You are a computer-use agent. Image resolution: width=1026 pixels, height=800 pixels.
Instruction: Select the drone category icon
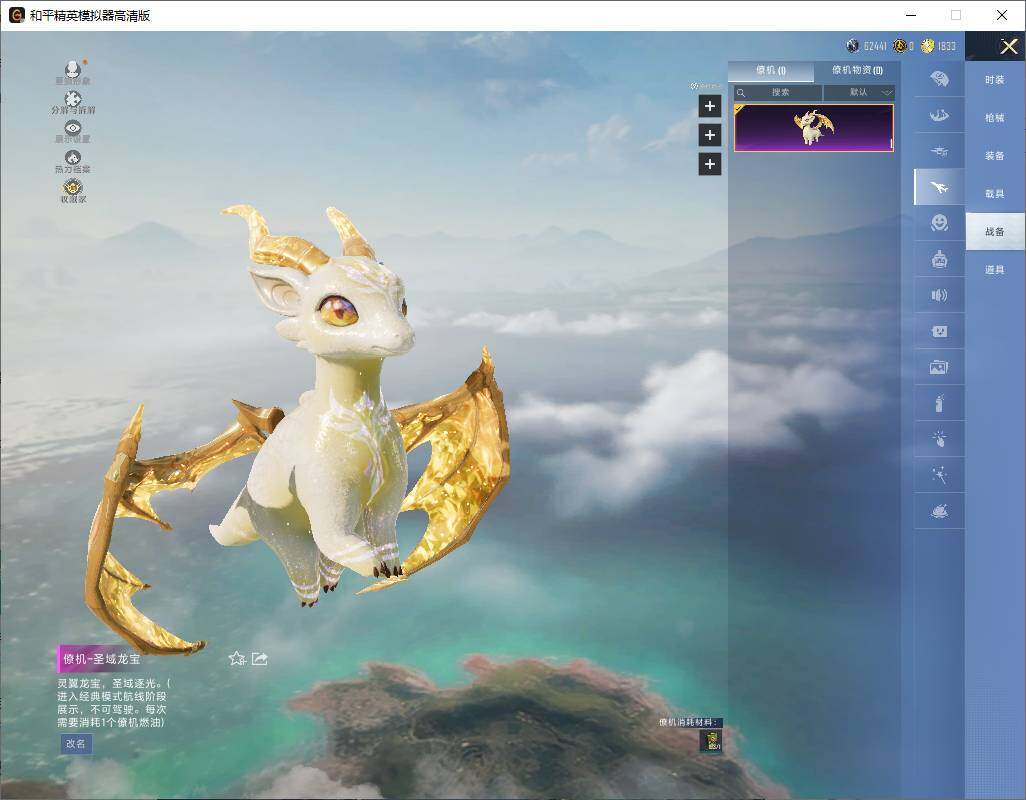940,151
